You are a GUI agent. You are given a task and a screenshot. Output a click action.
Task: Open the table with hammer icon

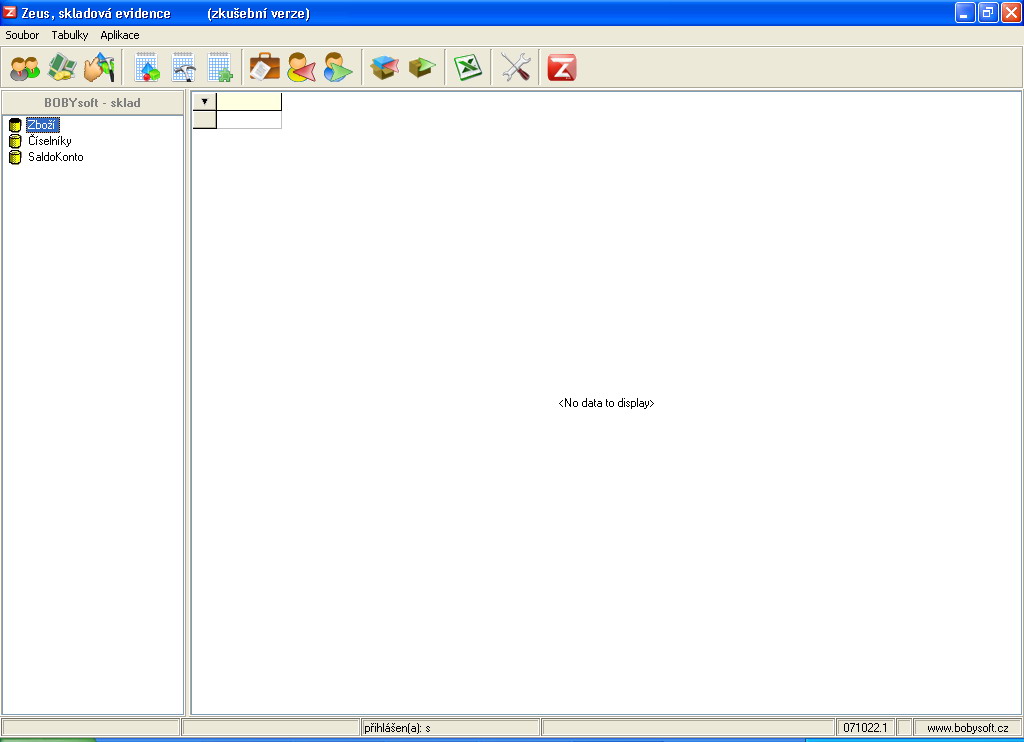tap(184, 67)
